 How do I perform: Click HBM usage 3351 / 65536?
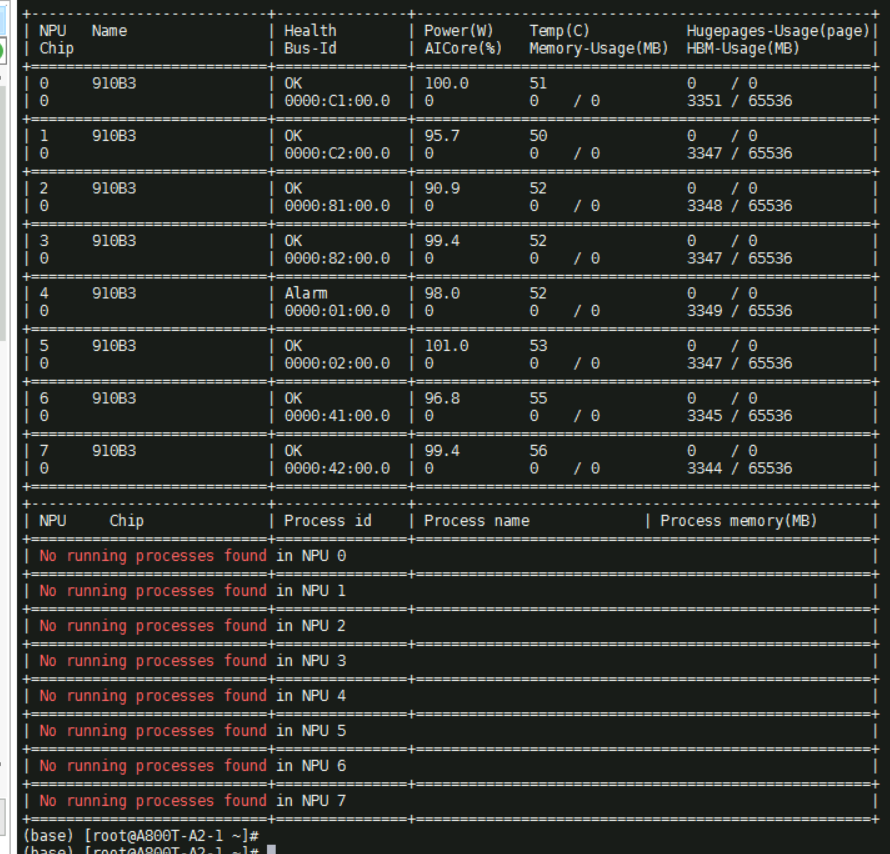(x=739, y=101)
